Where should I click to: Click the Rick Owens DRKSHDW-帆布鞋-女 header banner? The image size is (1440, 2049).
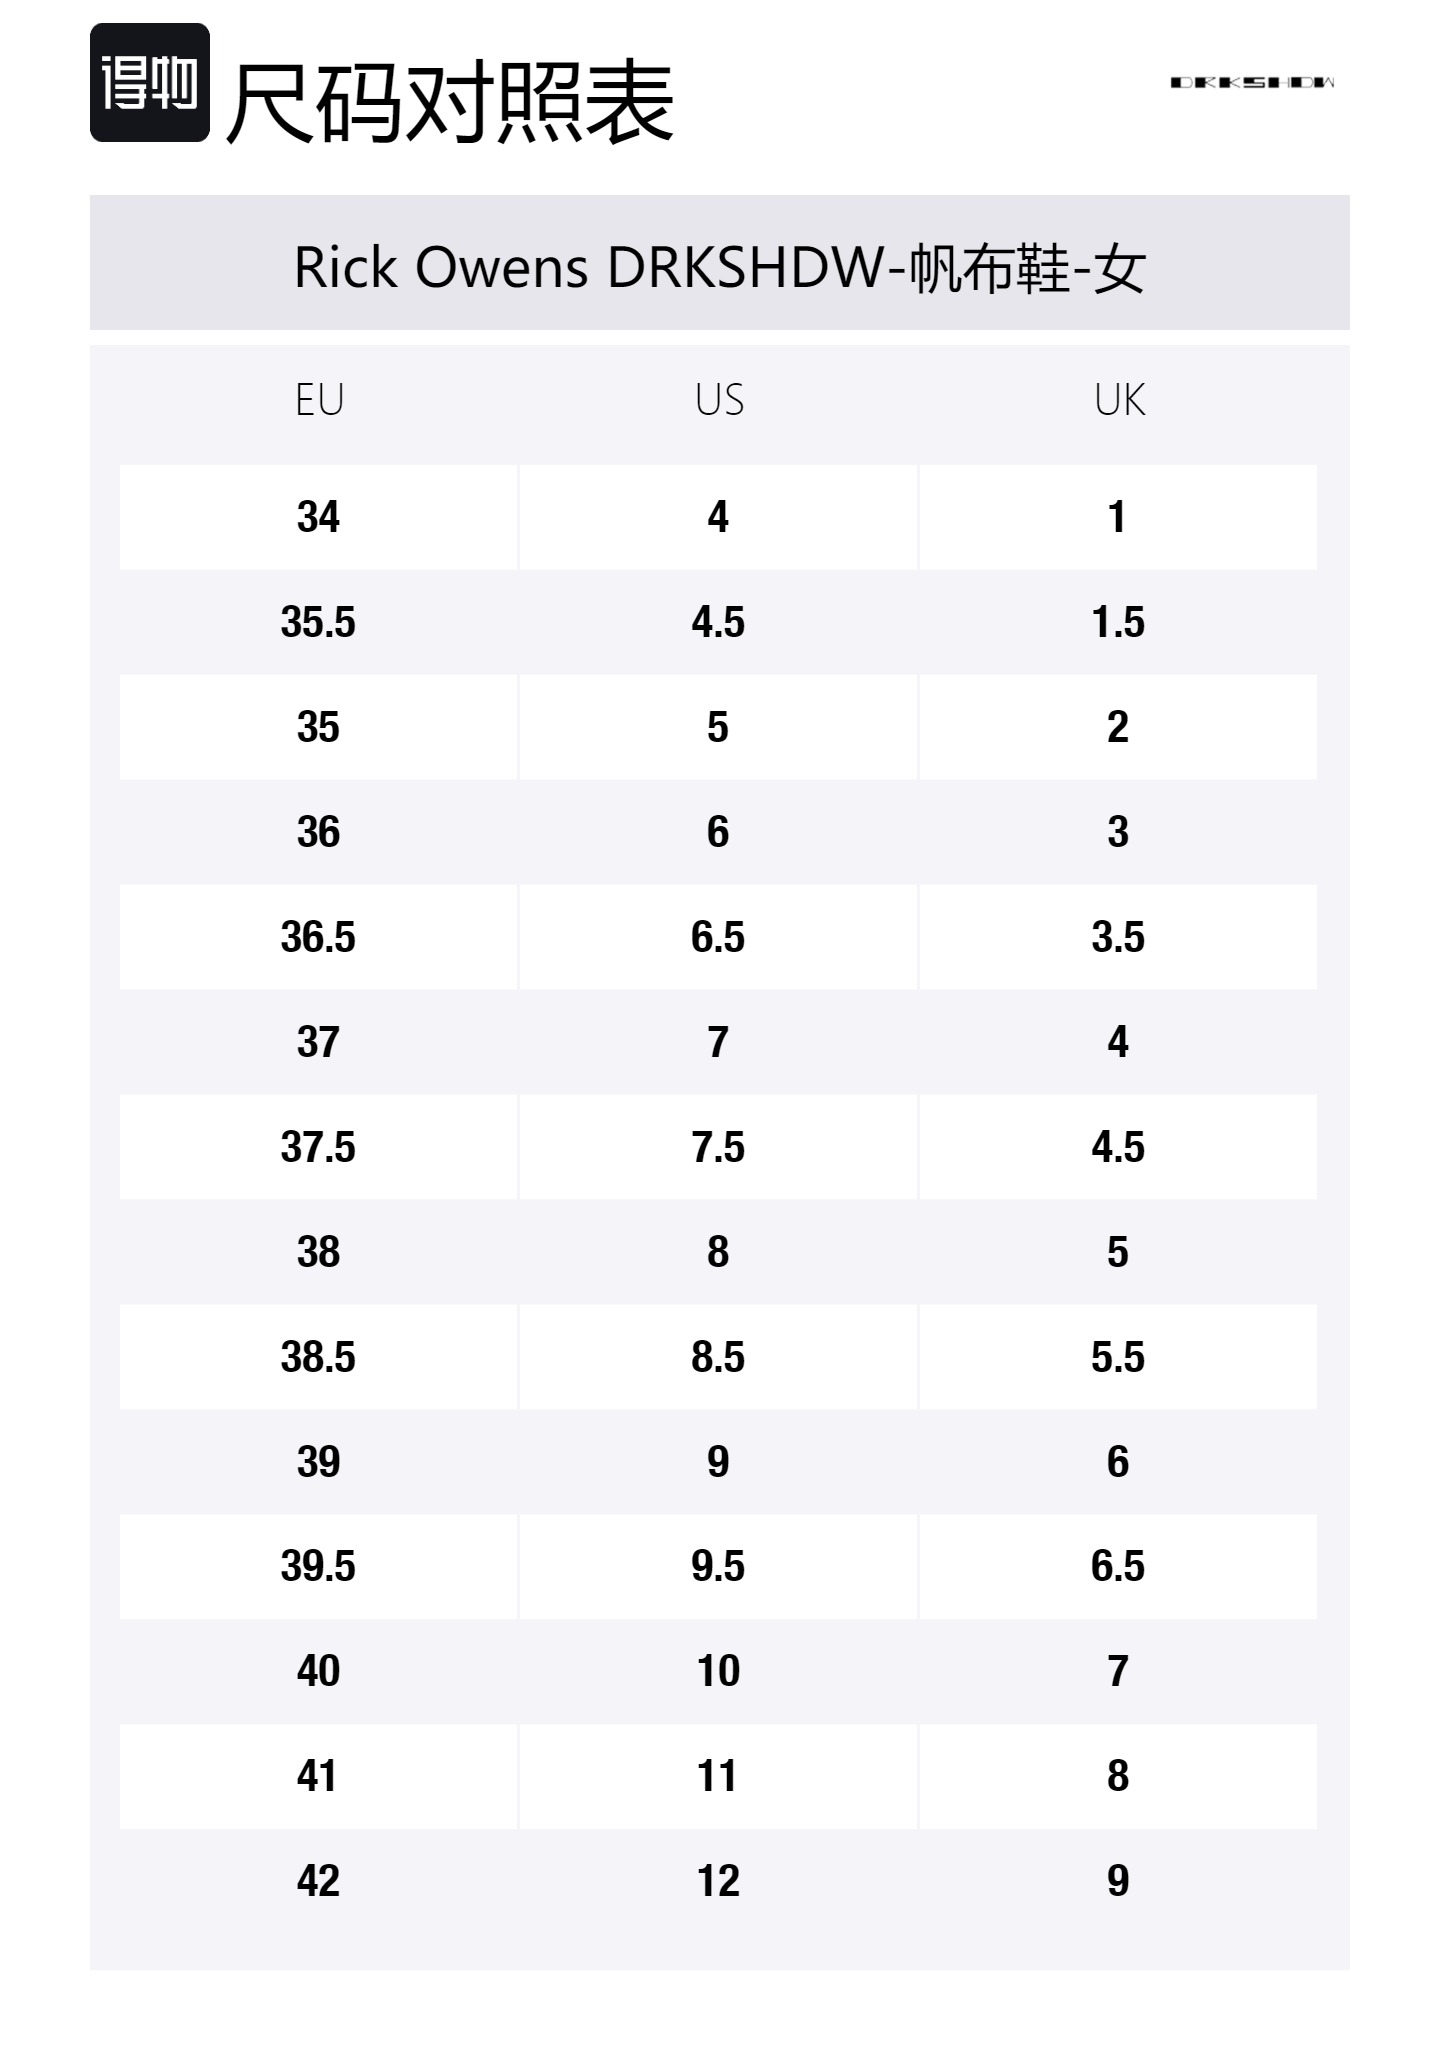tap(719, 267)
